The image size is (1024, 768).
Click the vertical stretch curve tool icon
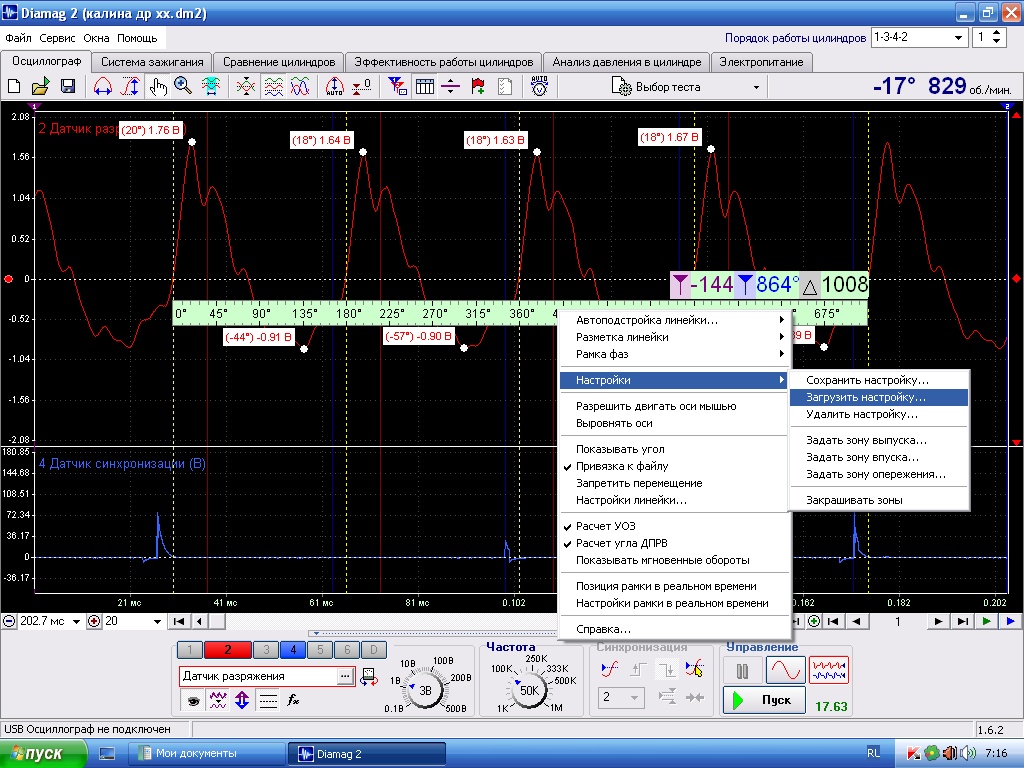[130, 86]
